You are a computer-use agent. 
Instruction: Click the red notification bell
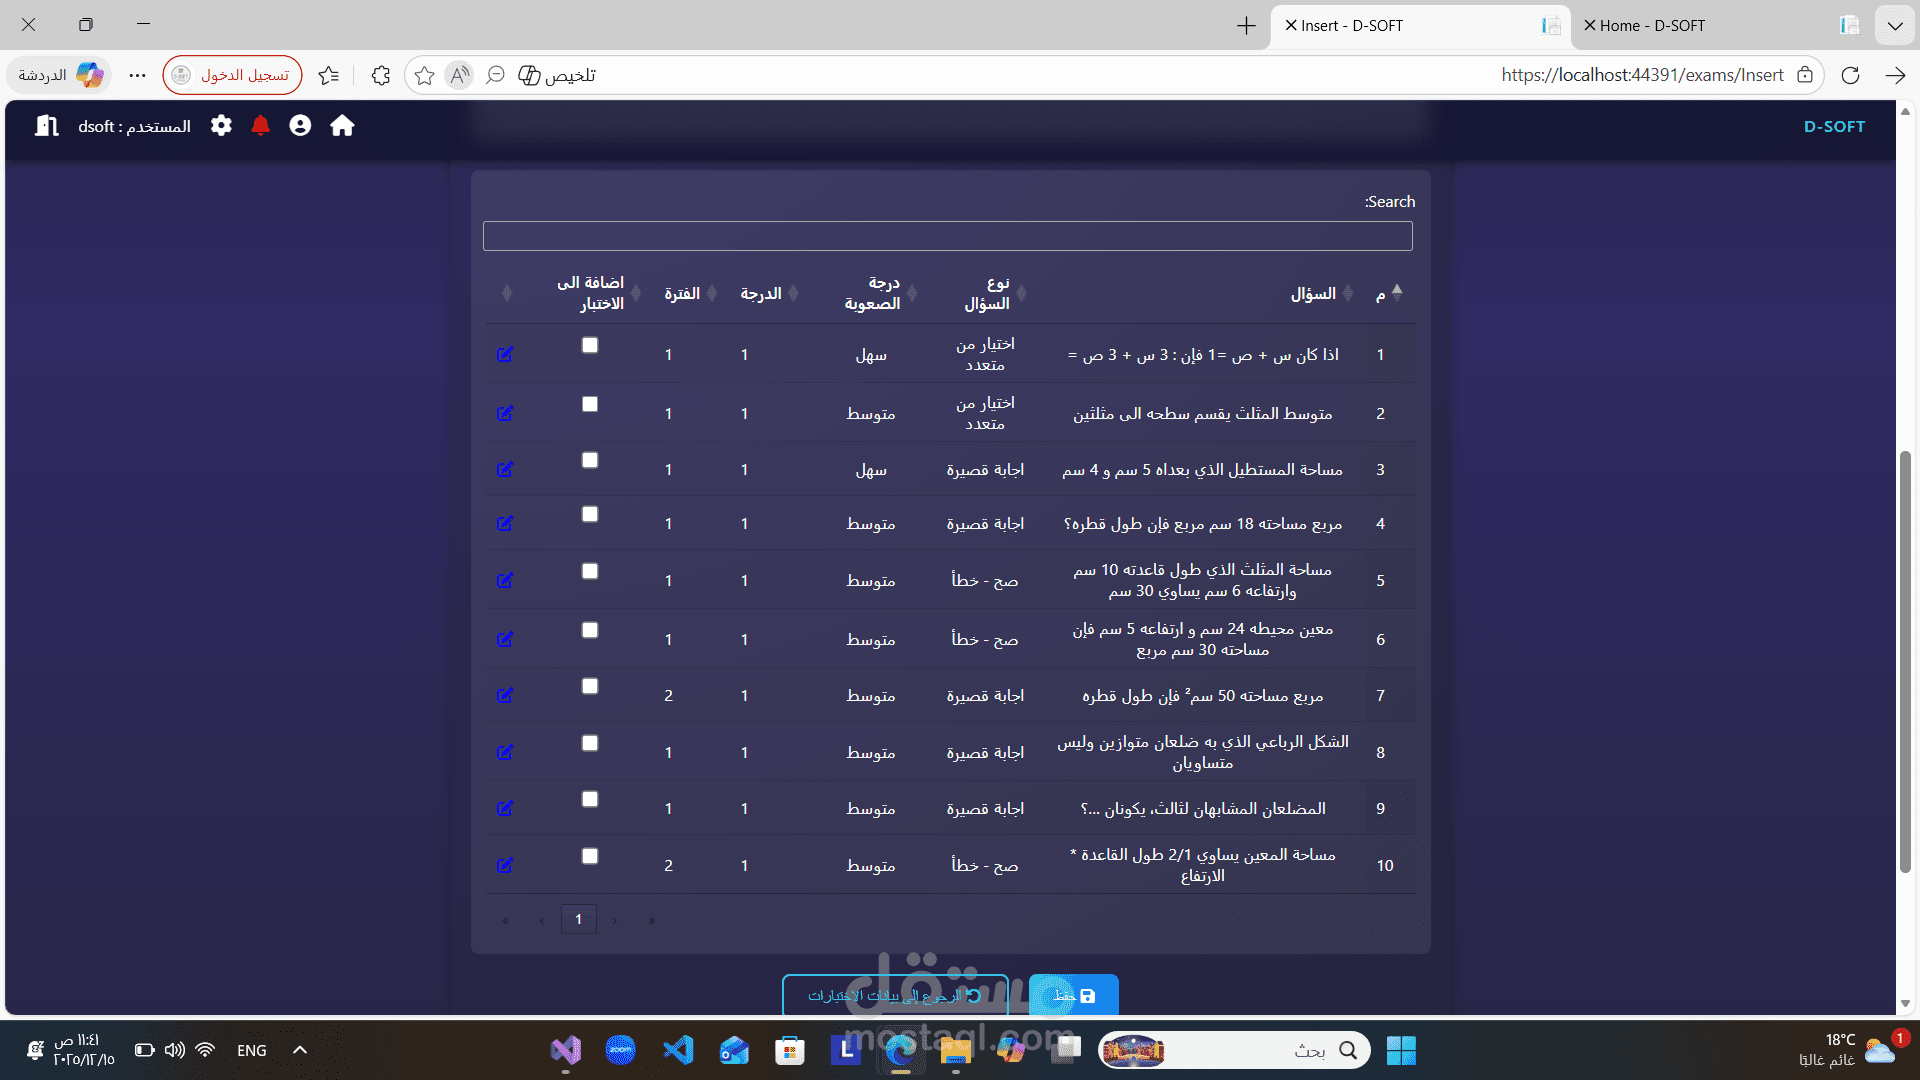(260, 126)
